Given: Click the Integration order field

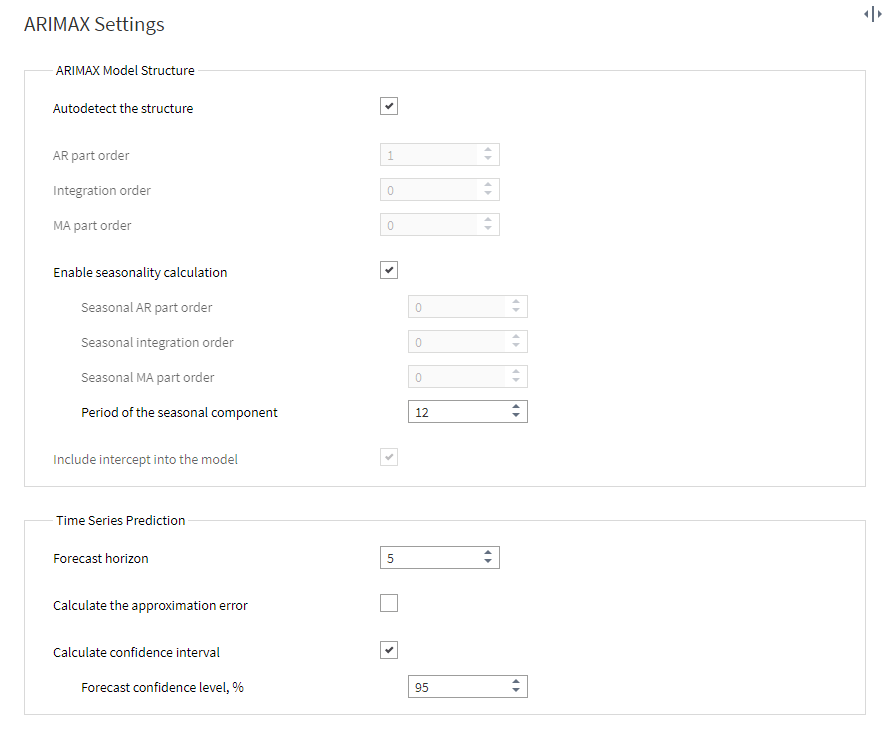Looking at the screenshot, I should (x=439, y=190).
